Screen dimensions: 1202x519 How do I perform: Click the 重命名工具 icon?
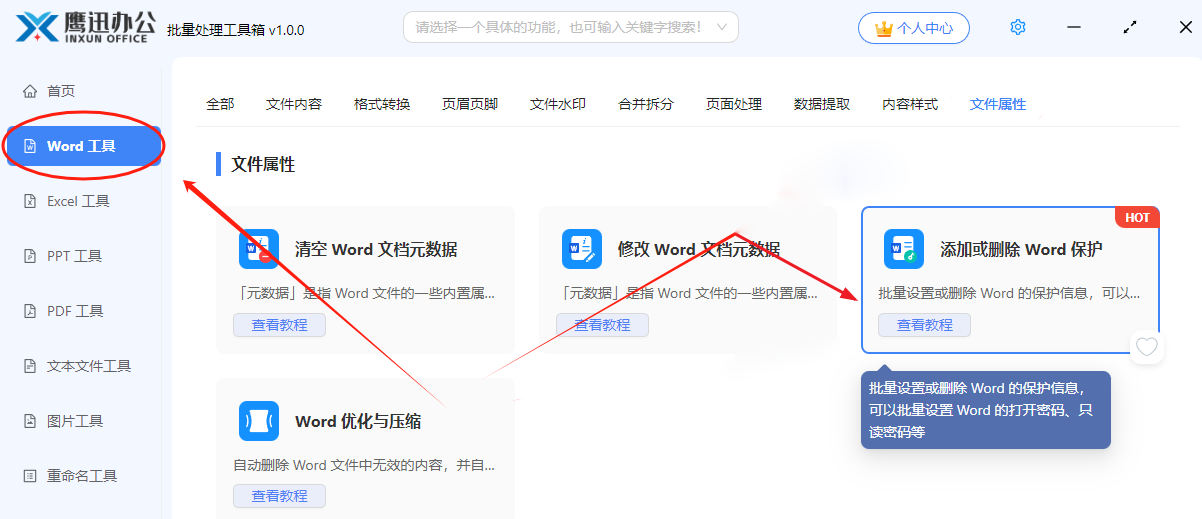pyautogui.click(x=30, y=476)
